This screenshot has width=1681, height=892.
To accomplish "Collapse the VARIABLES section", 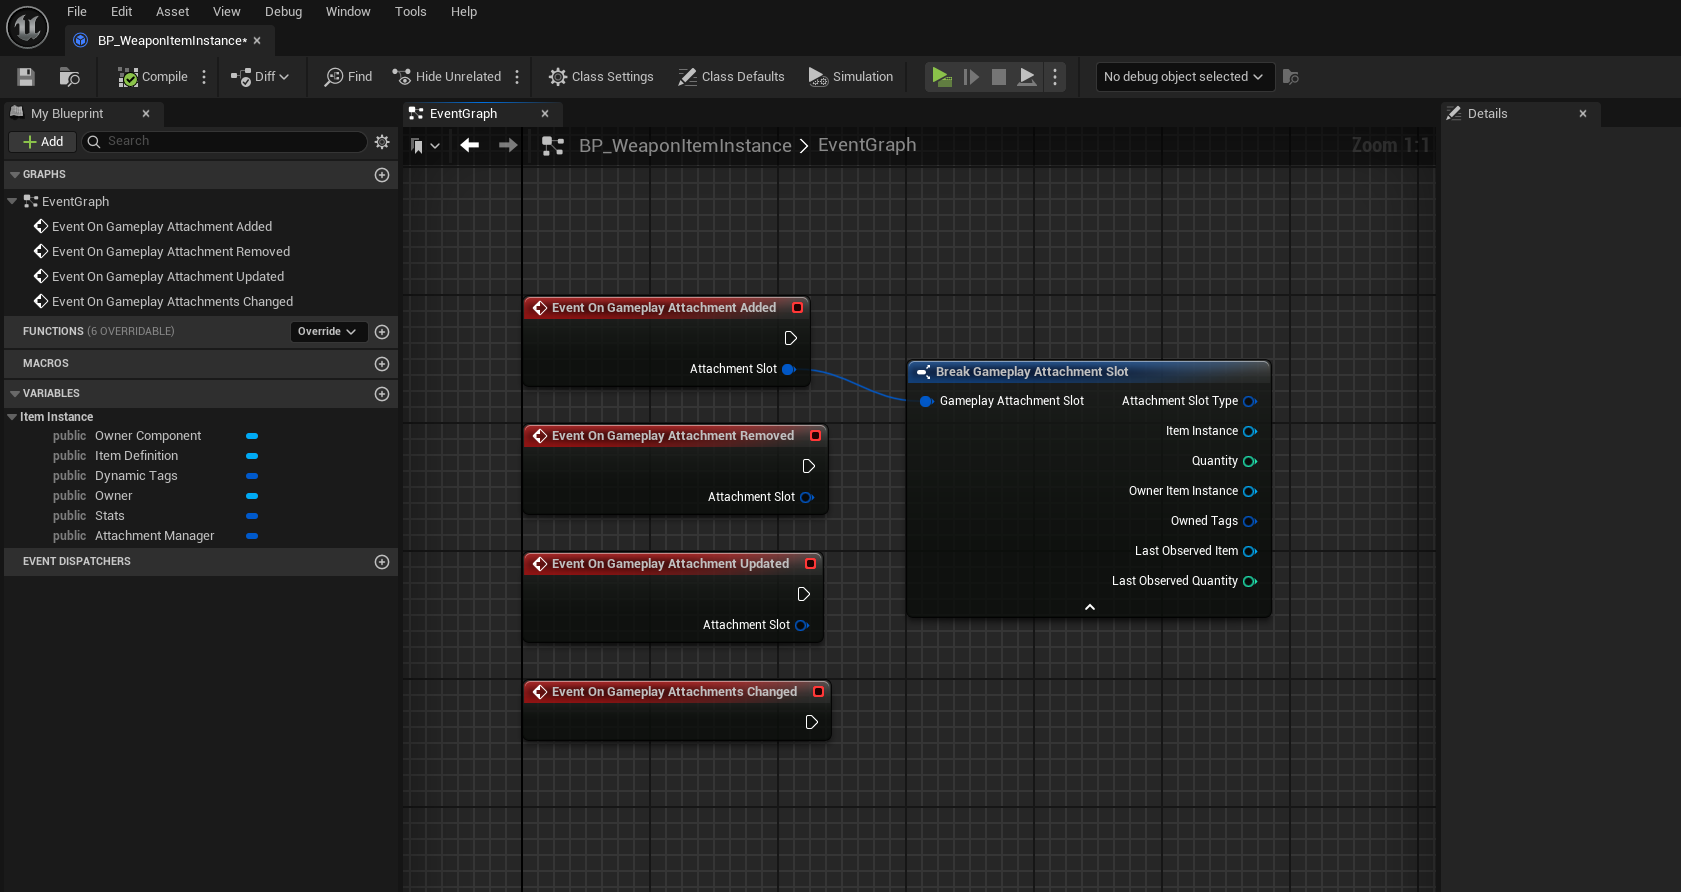I will pyautogui.click(x=14, y=394).
